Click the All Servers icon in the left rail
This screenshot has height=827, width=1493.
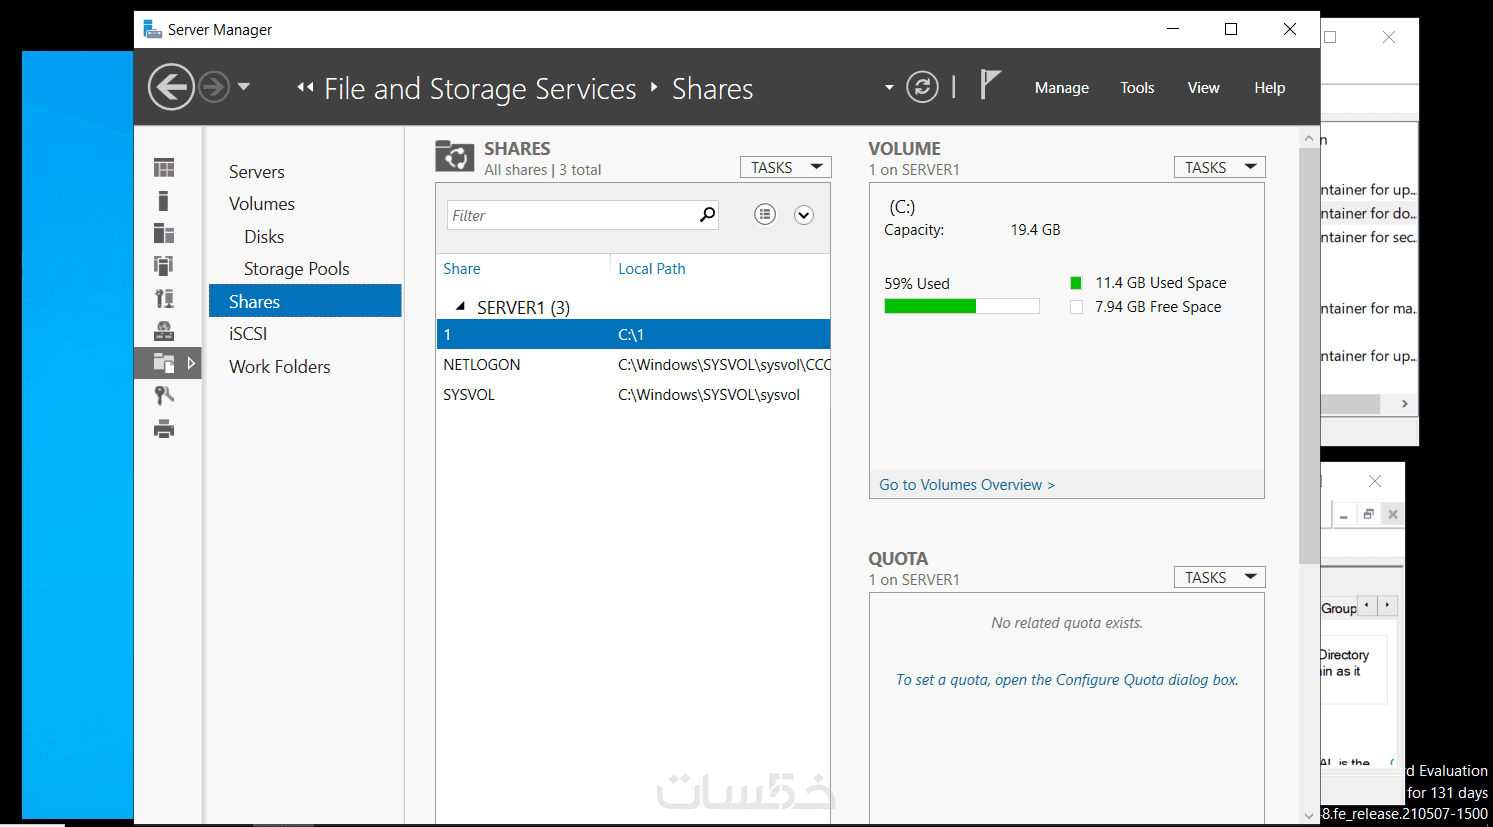(164, 233)
